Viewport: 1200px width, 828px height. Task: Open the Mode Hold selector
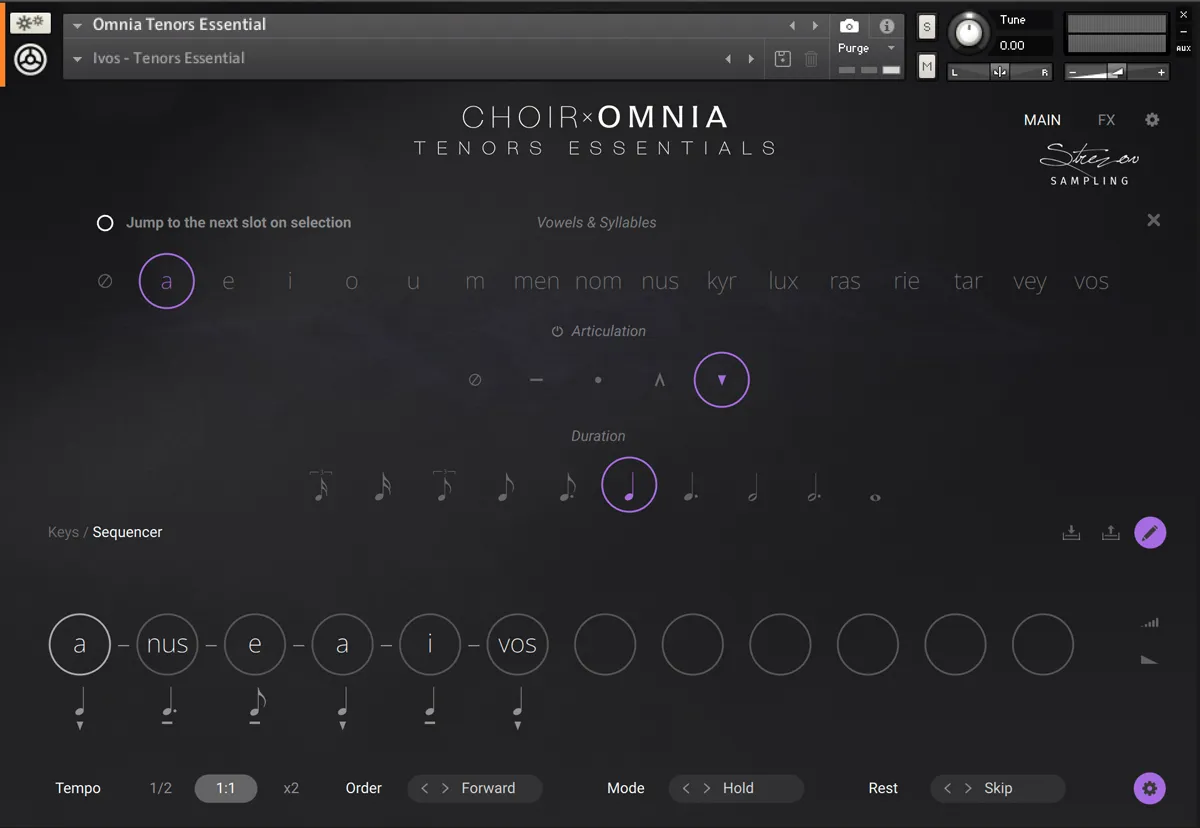click(737, 788)
